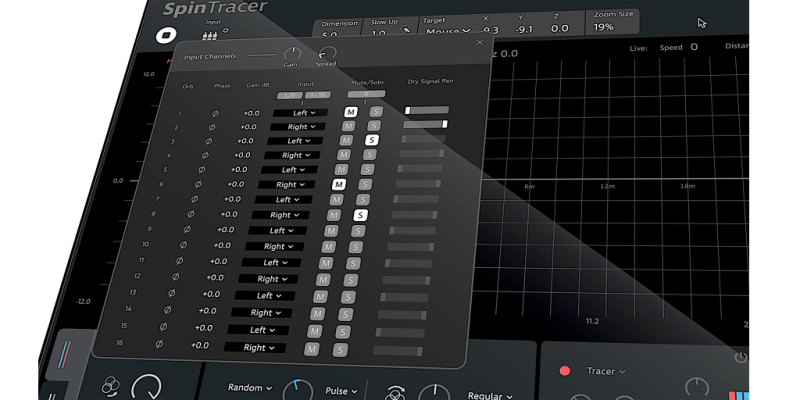The image size is (800, 400).
Task: Toggle the power icon above Tracer panel
Action: click(741, 357)
